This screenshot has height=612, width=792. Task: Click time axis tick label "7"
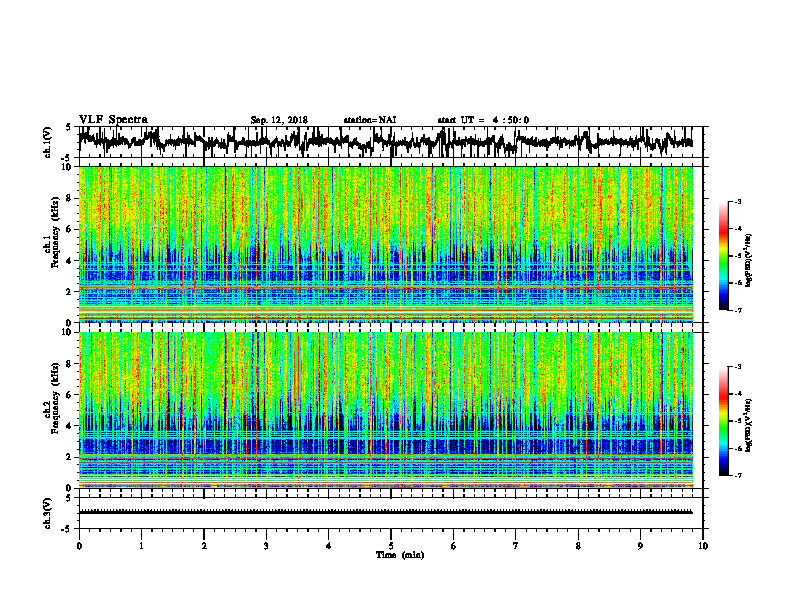click(x=516, y=546)
